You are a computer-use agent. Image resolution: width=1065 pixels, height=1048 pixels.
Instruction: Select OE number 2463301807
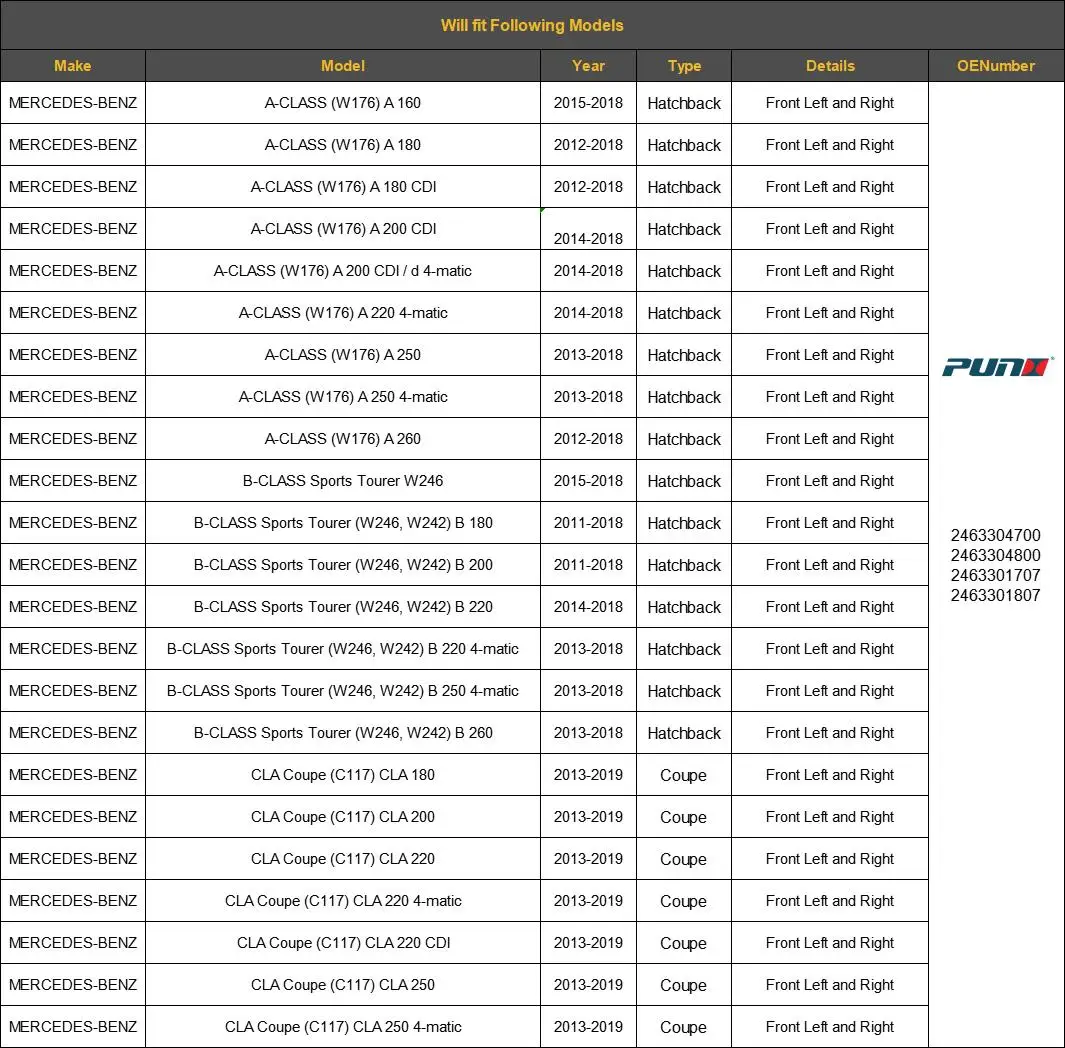995,595
